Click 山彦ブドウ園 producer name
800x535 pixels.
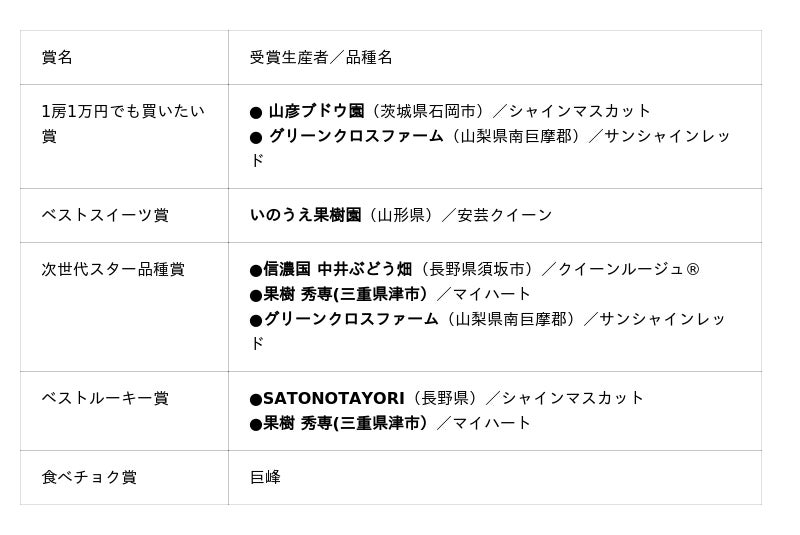click(316, 111)
